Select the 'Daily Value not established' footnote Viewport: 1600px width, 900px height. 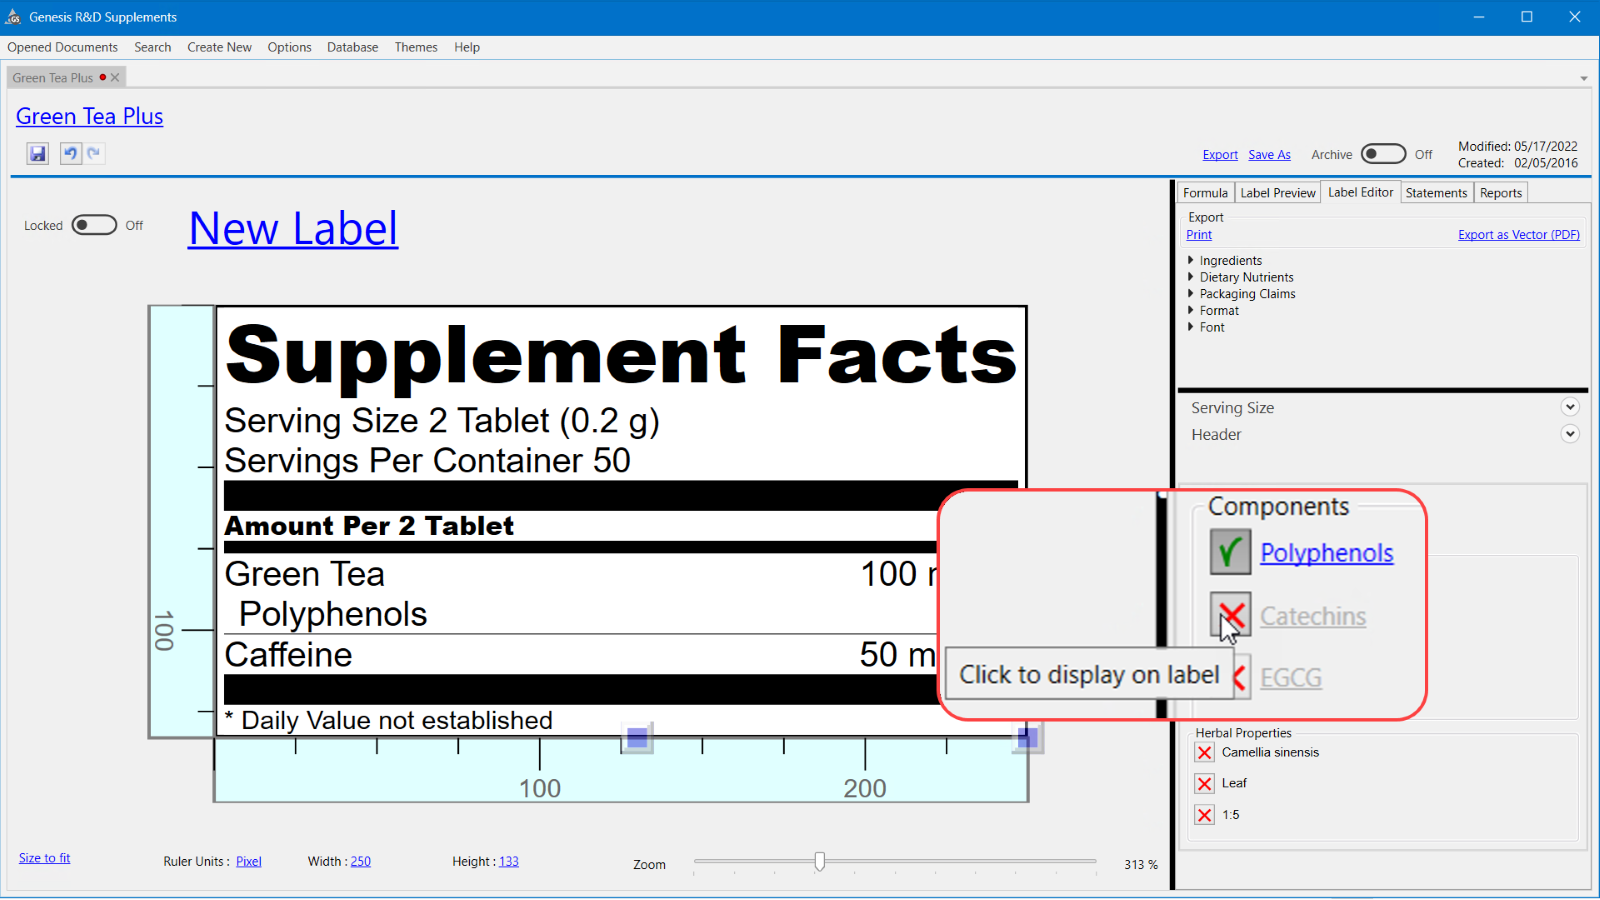pos(389,720)
